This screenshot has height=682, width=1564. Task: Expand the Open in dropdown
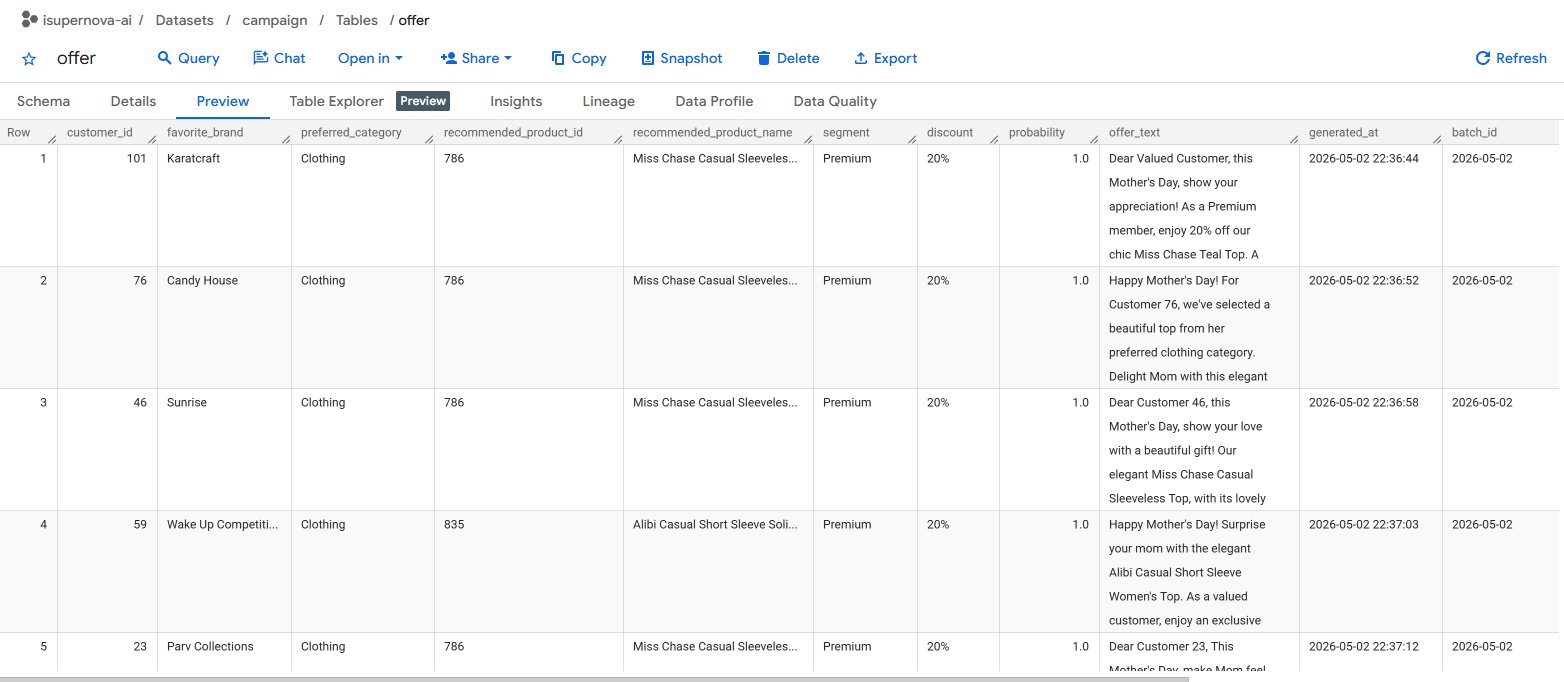370,58
